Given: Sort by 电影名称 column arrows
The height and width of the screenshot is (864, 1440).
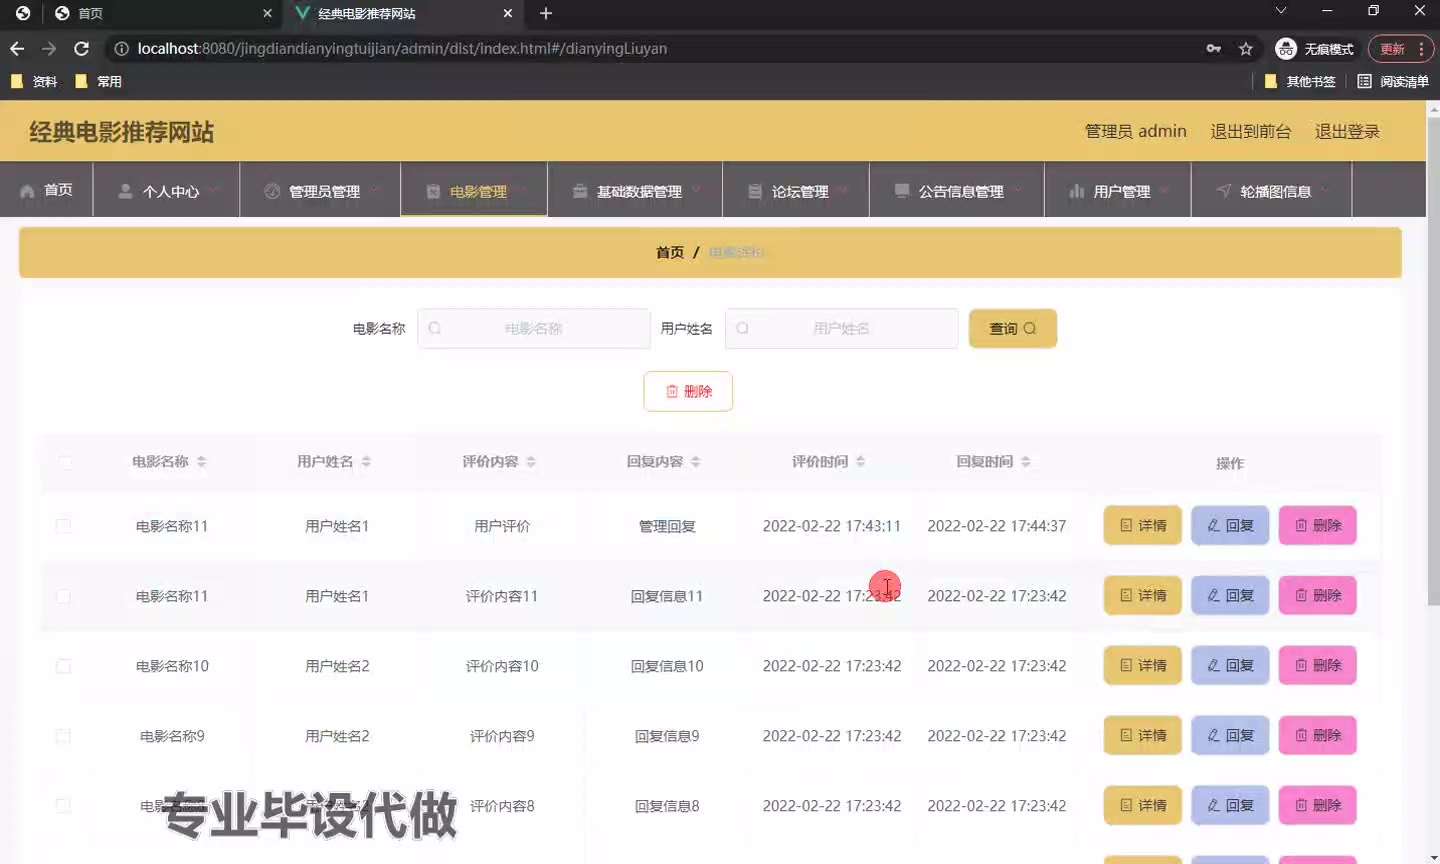Looking at the screenshot, I should tap(201, 461).
